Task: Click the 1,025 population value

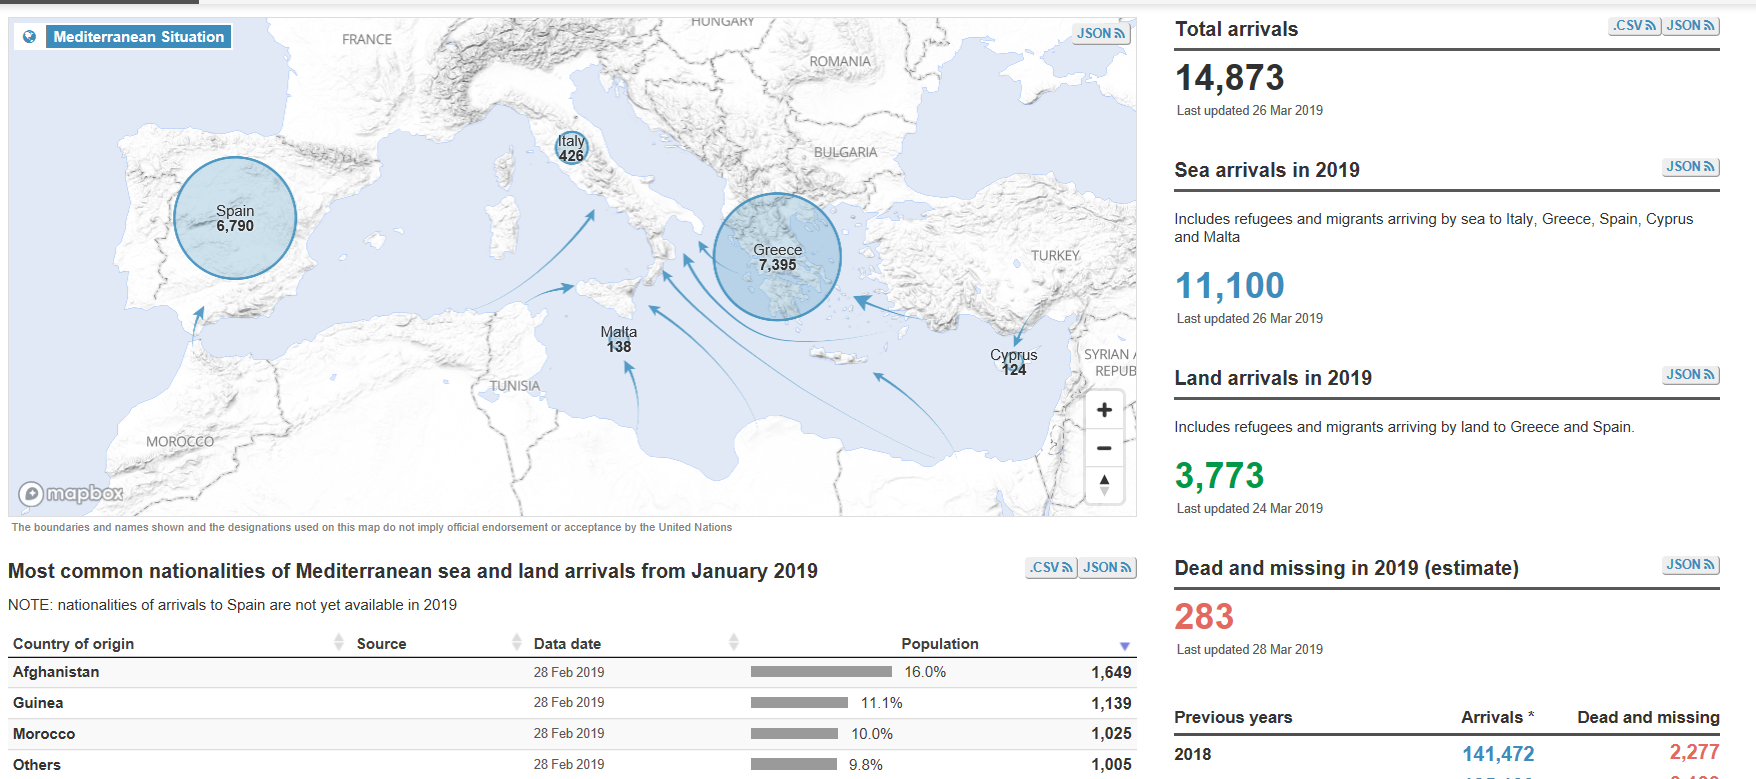Action: [1111, 734]
